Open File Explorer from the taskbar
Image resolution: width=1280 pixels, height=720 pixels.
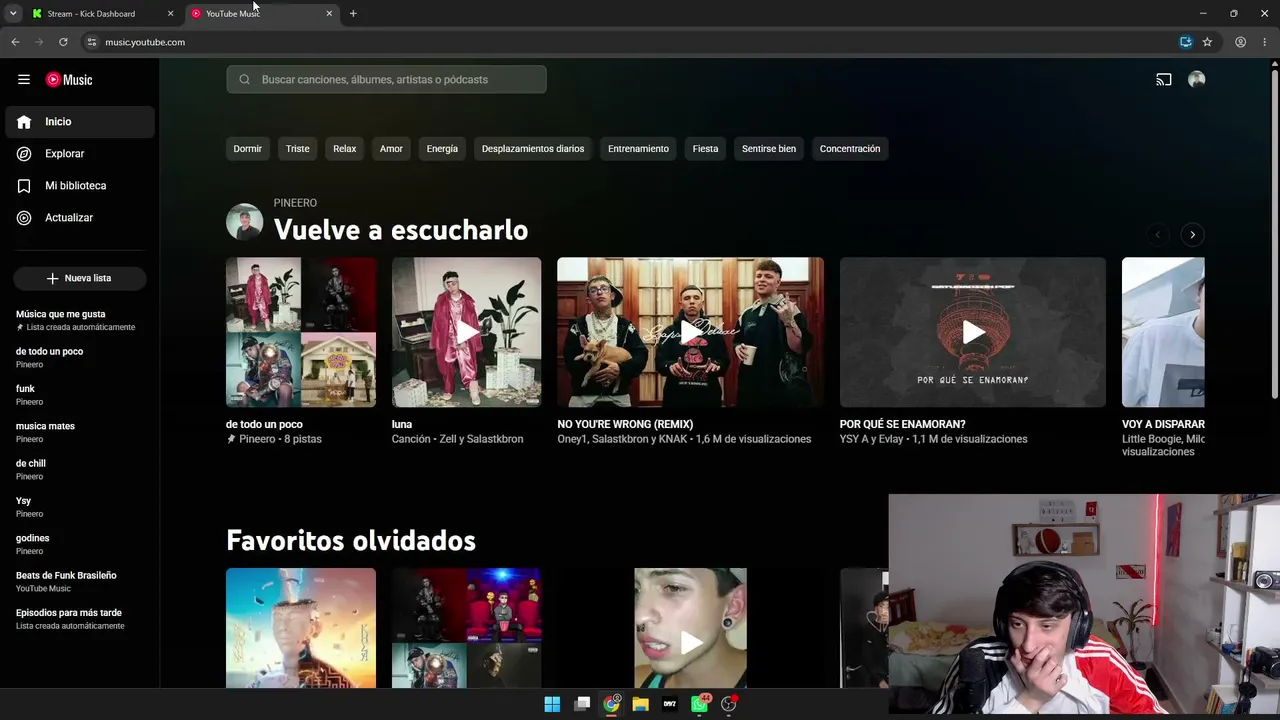(x=641, y=704)
